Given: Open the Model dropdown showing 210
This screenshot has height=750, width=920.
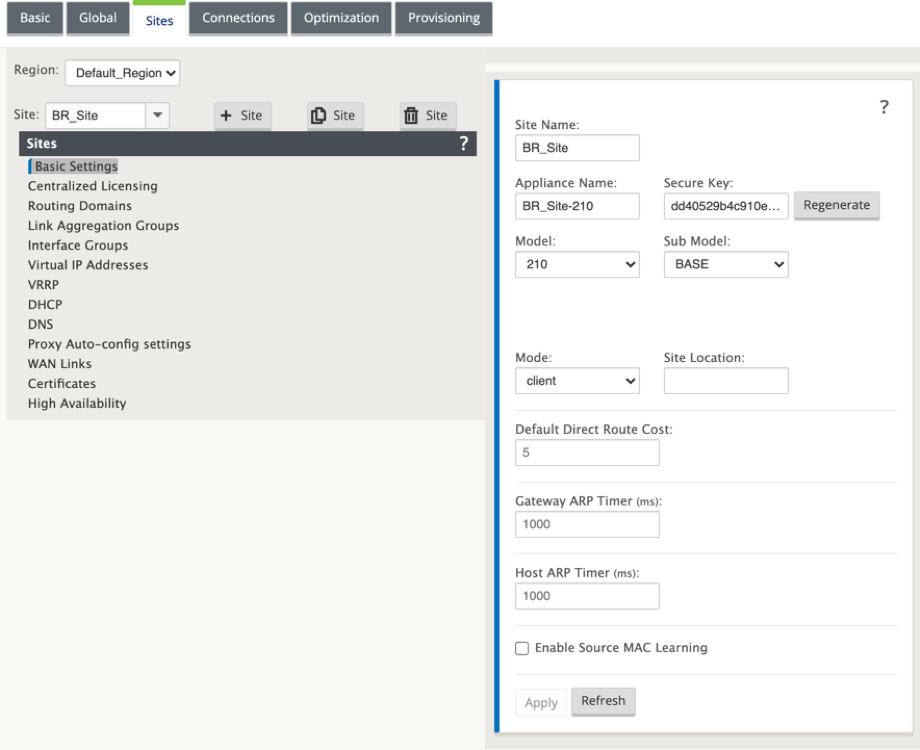Looking at the screenshot, I should (577, 264).
